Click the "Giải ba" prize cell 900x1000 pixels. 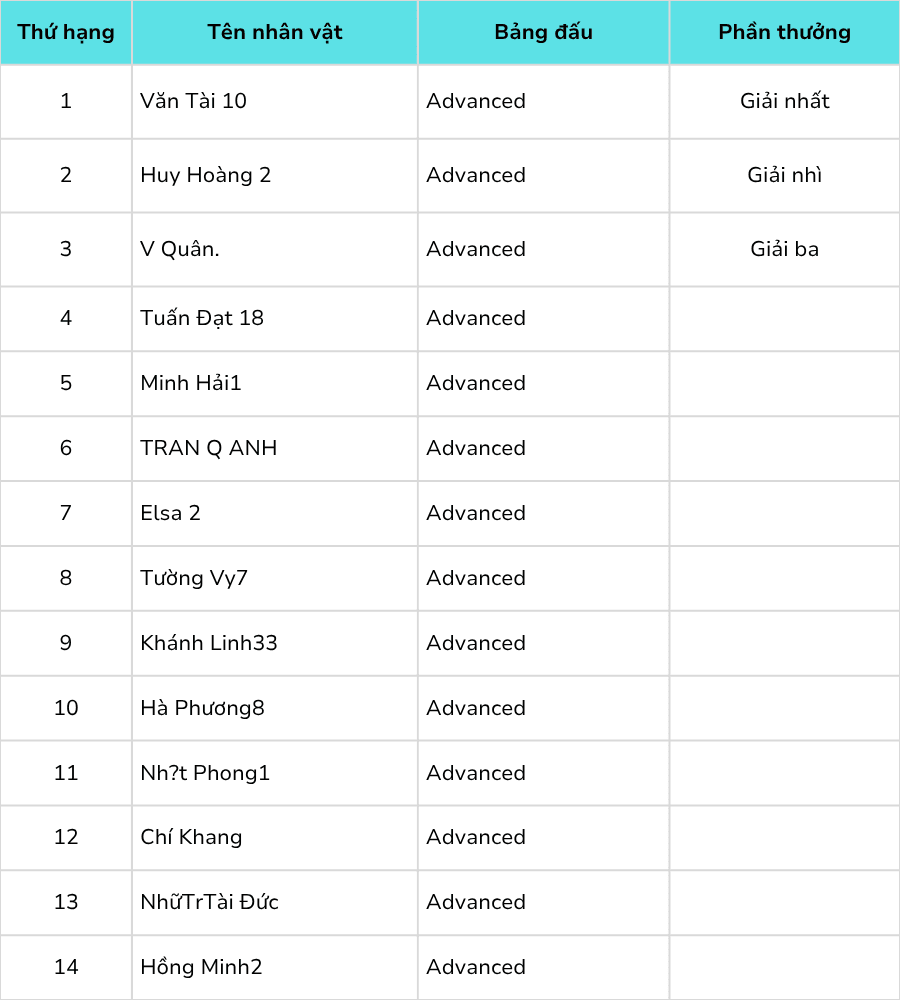pos(784,249)
